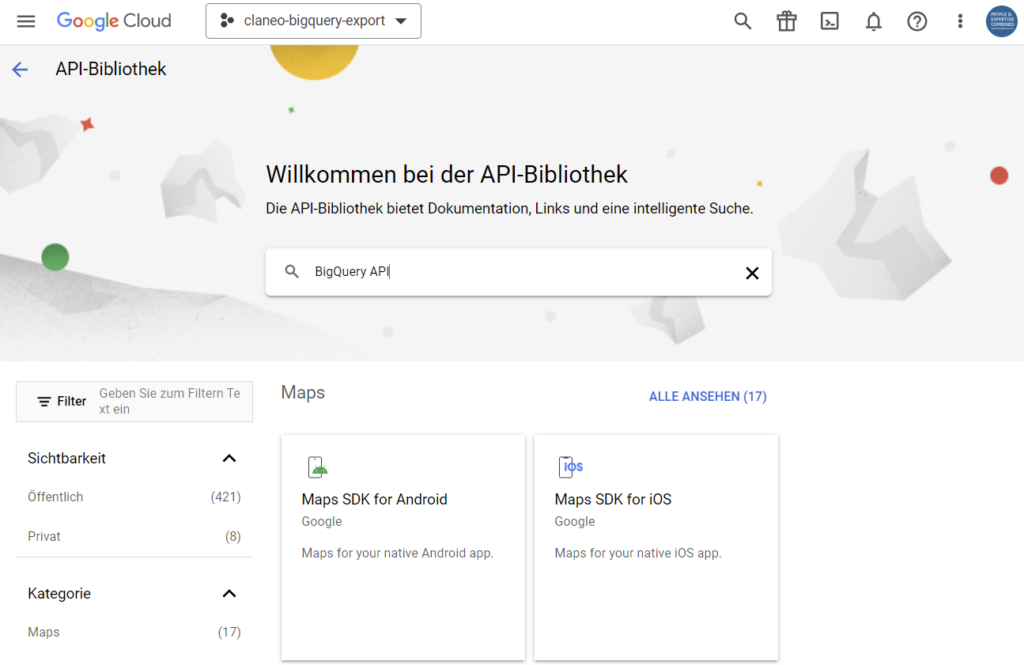Clear the API search with the X
This screenshot has height=665, width=1024.
pyautogui.click(x=752, y=273)
